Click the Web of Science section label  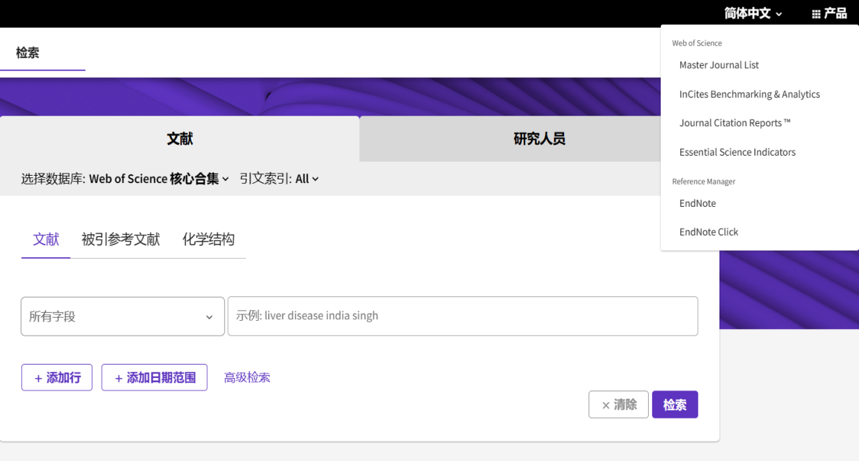click(x=697, y=43)
